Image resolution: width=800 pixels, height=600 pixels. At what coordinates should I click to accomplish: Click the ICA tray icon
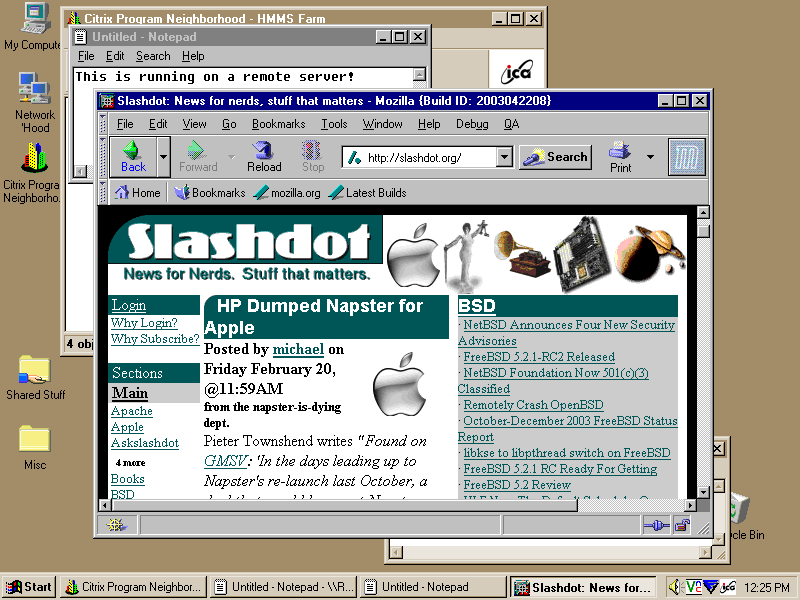click(727, 587)
